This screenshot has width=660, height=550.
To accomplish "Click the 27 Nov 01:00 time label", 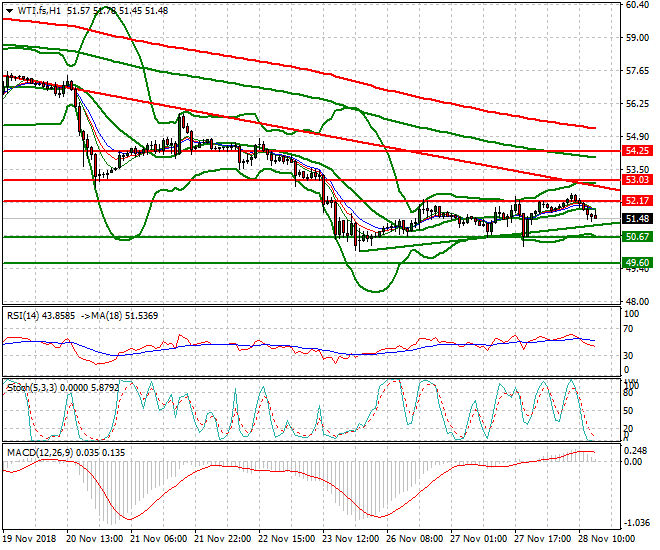I will [x=479, y=539].
